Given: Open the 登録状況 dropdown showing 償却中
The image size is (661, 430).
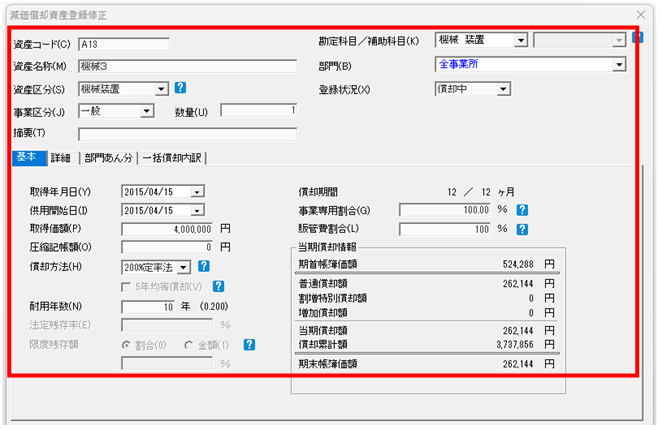Looking at the screenshot, I should (x=503, y=89).
